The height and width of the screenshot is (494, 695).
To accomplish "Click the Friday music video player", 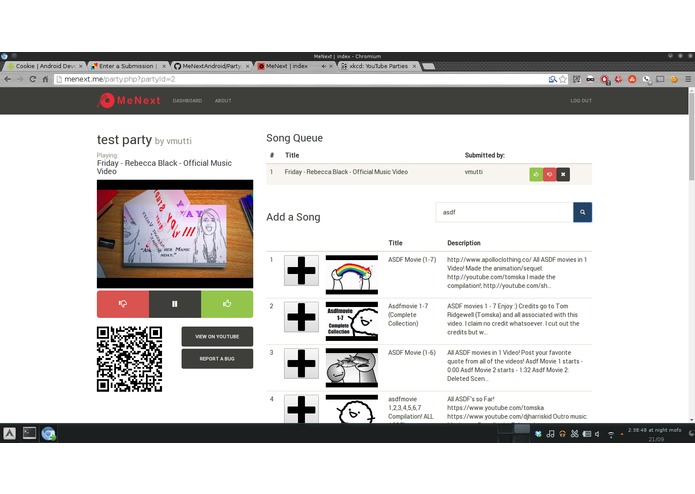I will click(x=175, y=234).
